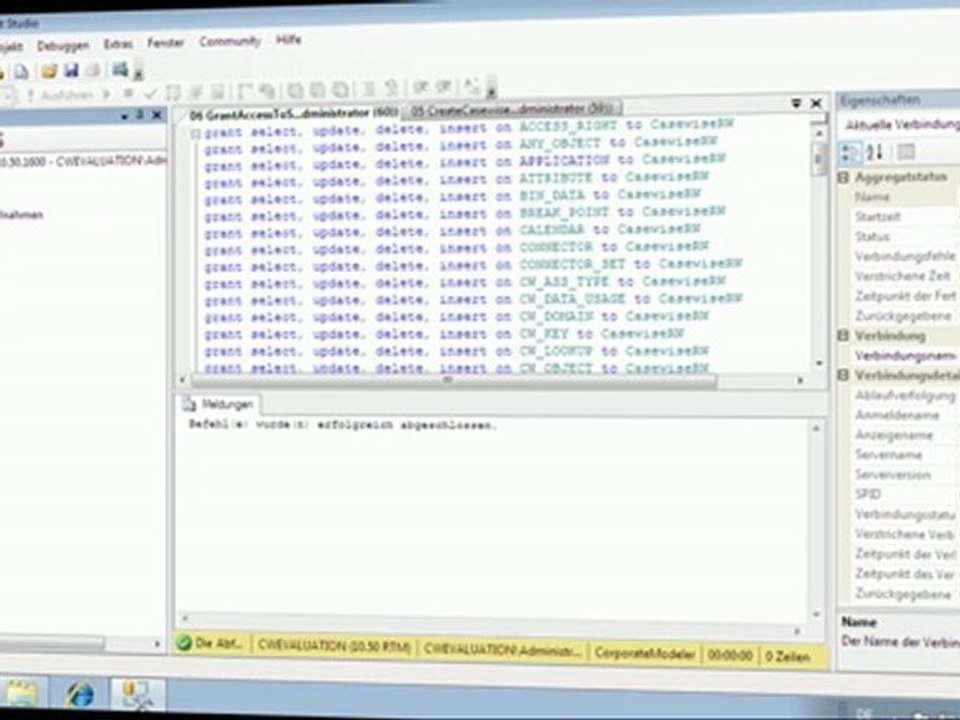Click the grant line for CONNECTOR_SET
960x720 pixels.
tap(473, 265)
